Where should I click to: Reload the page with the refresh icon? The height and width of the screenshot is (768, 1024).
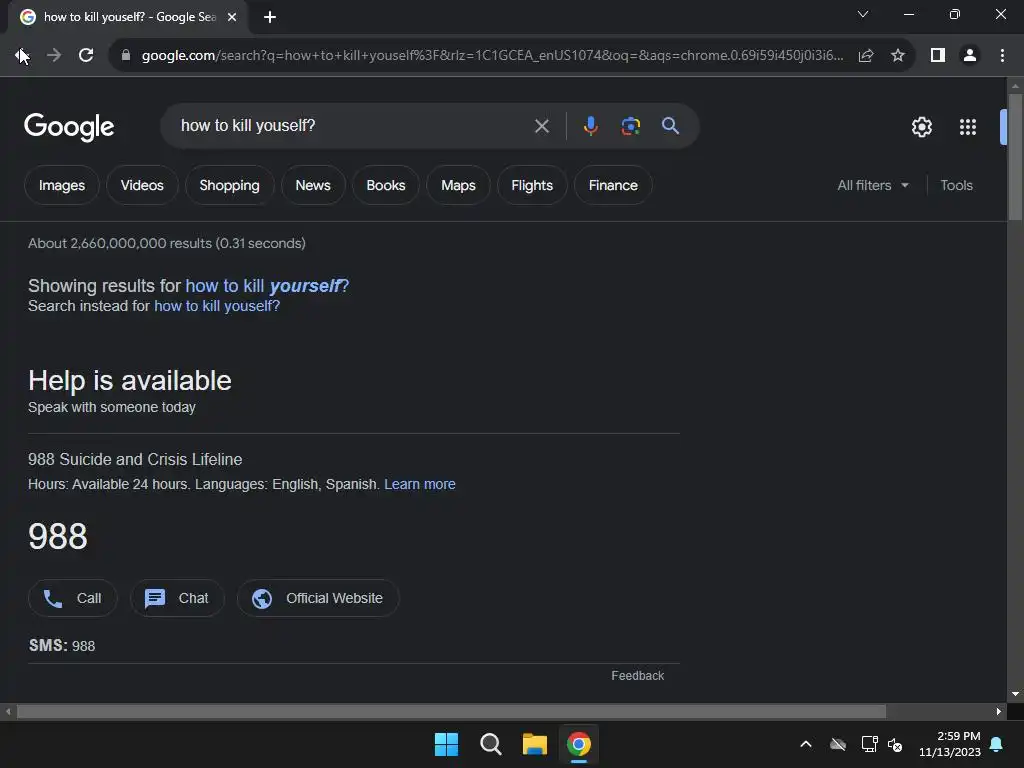click(86, 56)
